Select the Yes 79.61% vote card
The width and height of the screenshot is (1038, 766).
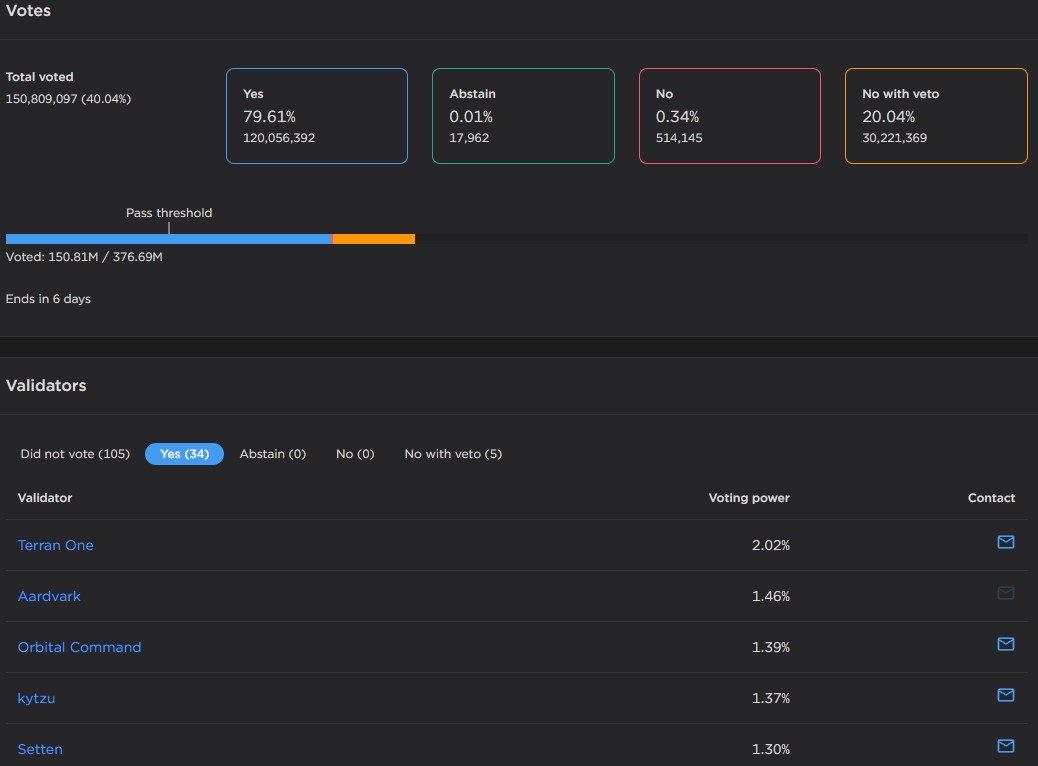click(317, 116)
